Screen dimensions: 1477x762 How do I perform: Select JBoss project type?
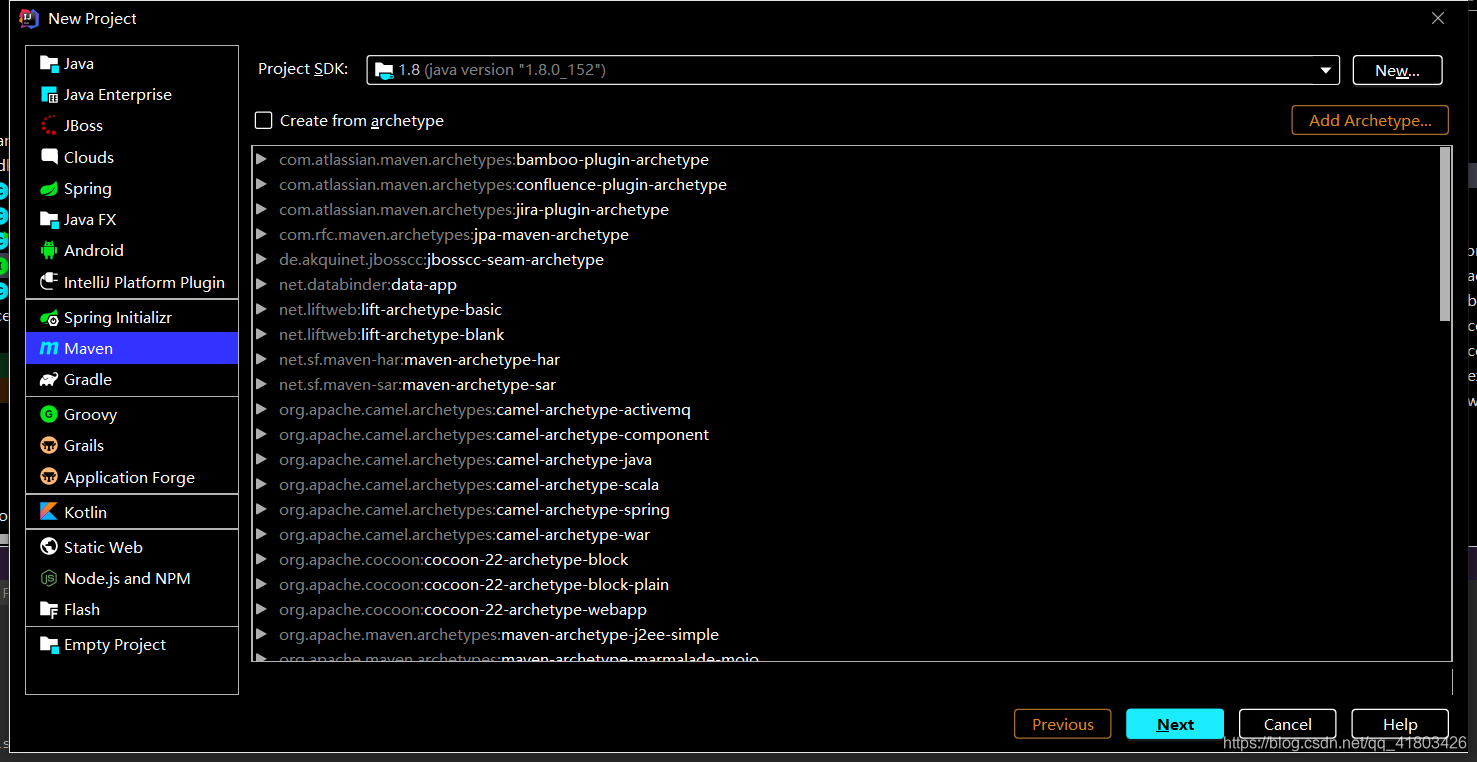[x=132, y=126]
